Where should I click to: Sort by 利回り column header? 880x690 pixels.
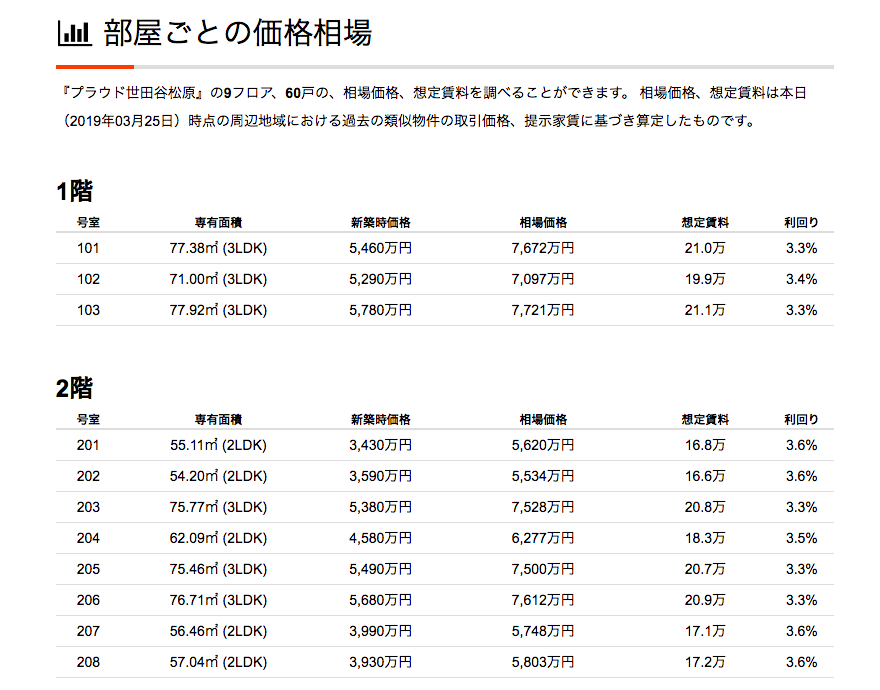click(x=801, y=222)
